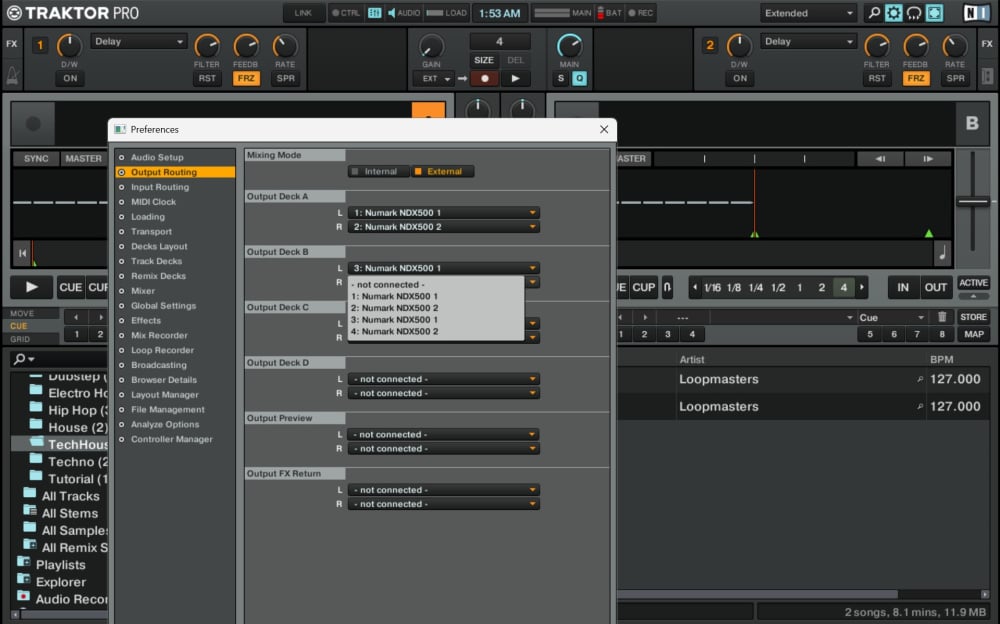The height and width of the screenshot is (624, 1000).
Task: Click the browser search magnifier icon
Action: coord(20,359)
